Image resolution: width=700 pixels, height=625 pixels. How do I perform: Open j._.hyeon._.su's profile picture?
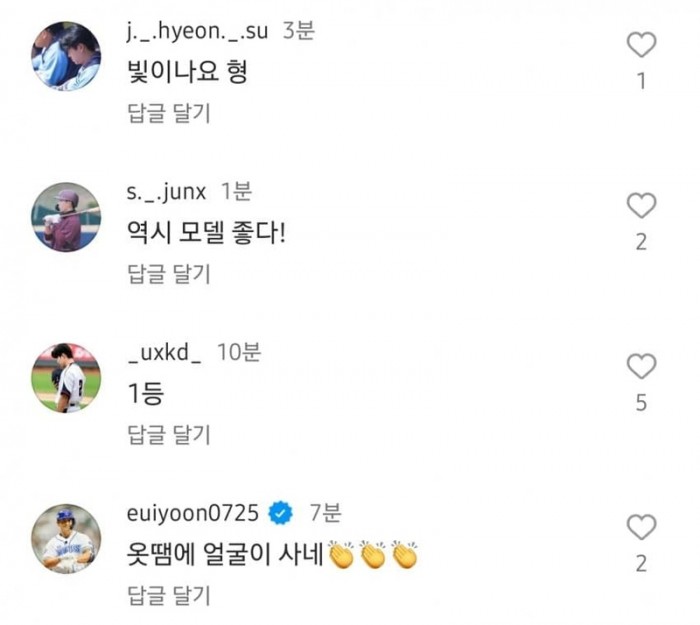click(x=66, y=56)
